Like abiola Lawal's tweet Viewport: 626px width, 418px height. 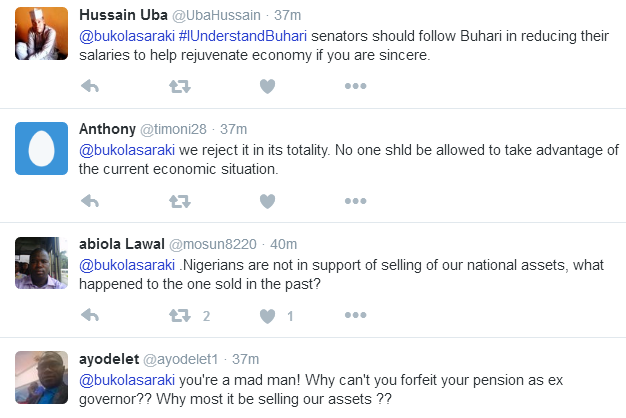(267, 316)
